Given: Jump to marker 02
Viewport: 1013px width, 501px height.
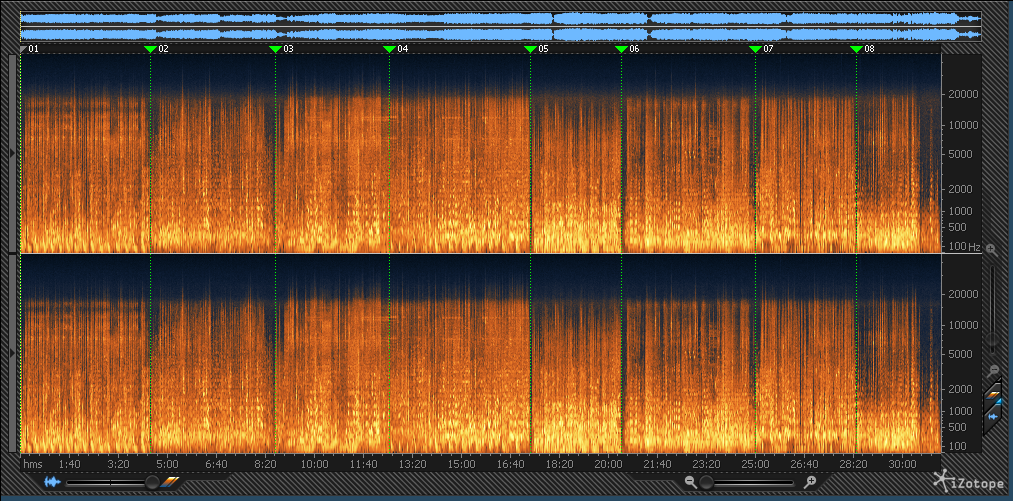Looking at the screenshot, I should point(151,48).
